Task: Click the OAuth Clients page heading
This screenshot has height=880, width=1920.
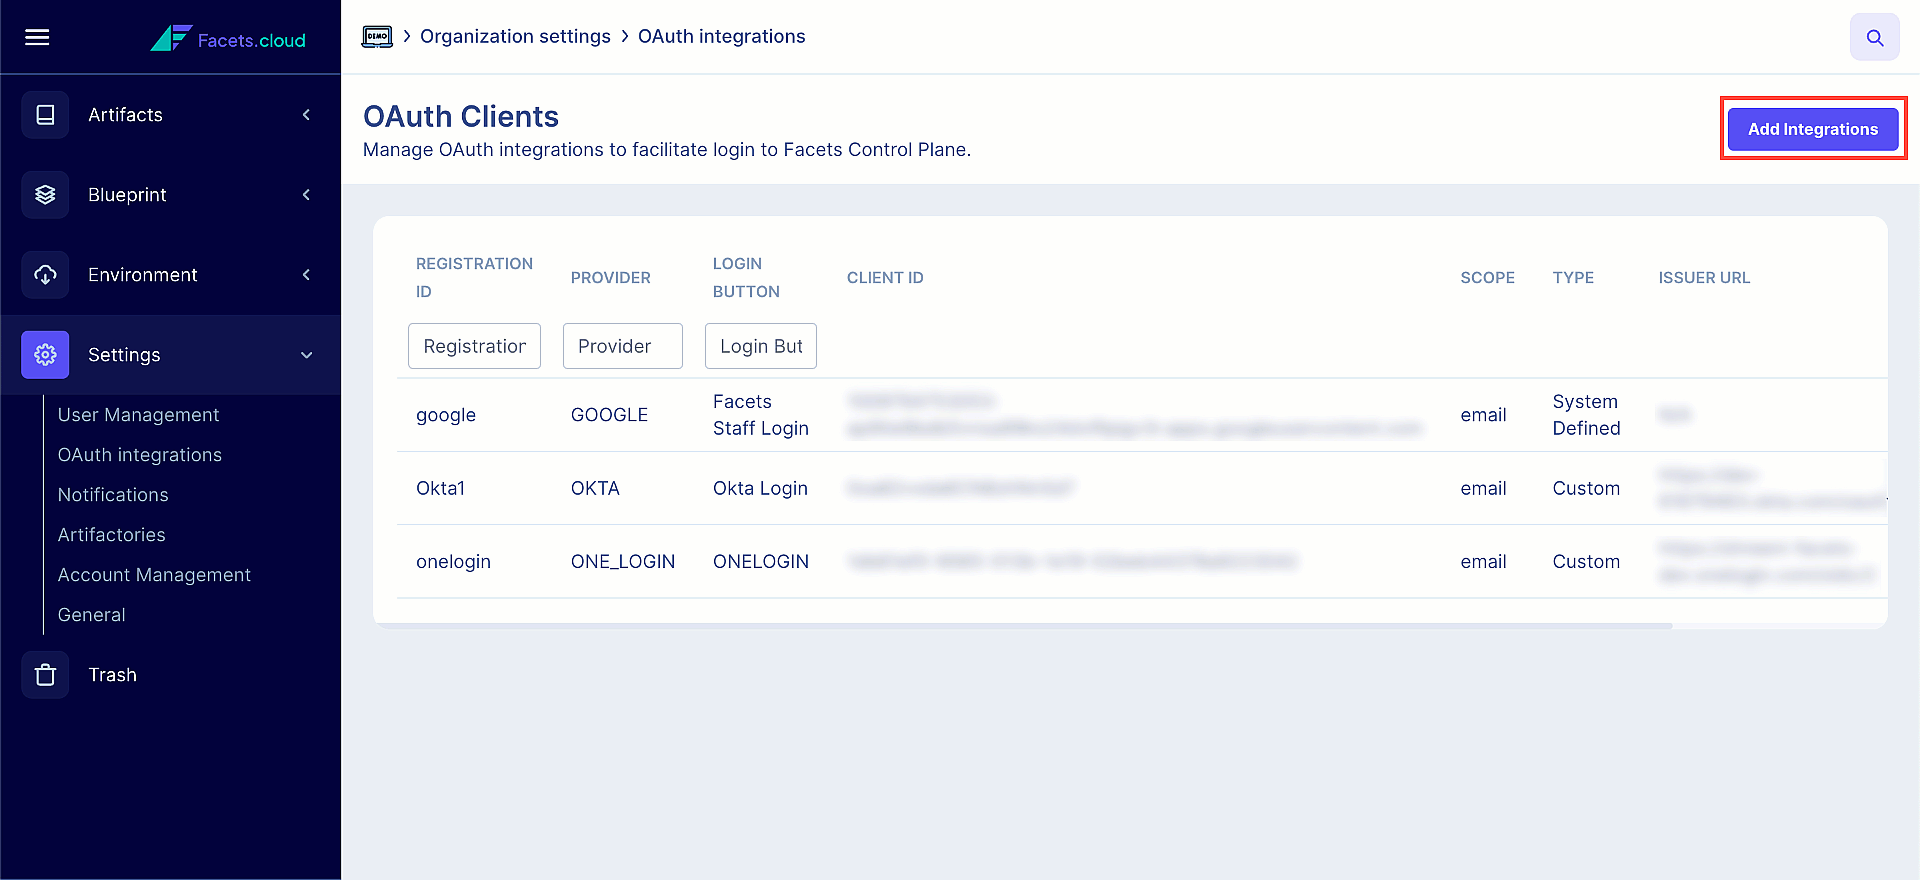Action: [x=461, y=116]
